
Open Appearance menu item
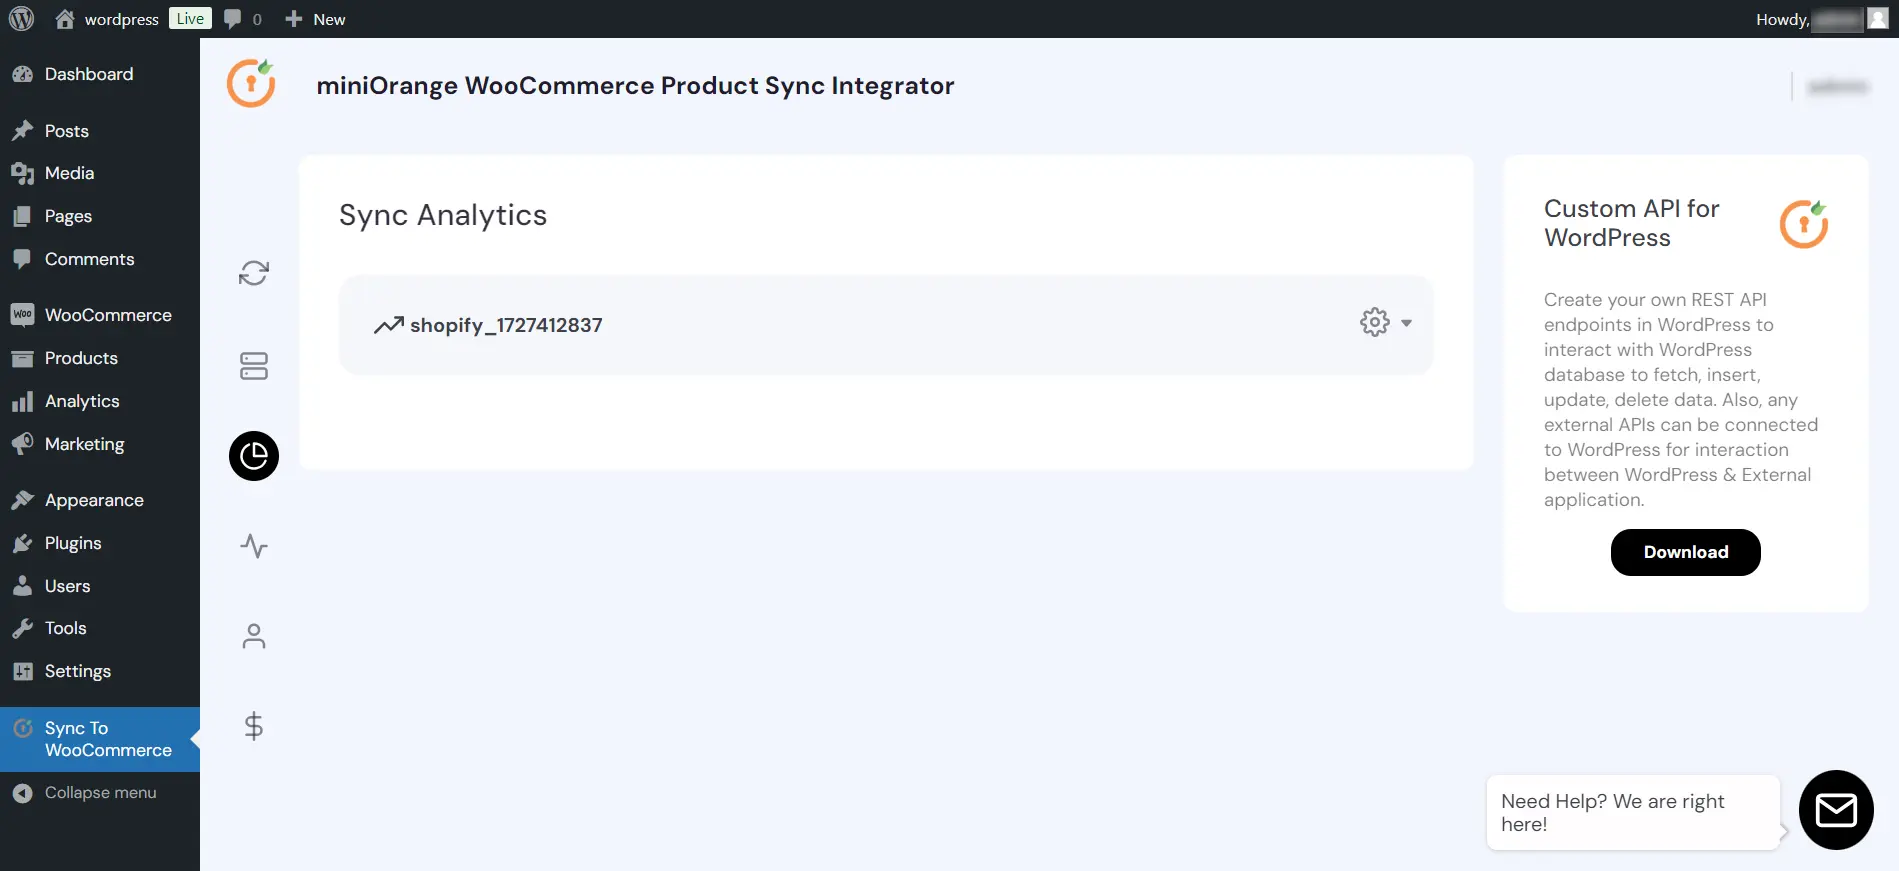[100, 500]
